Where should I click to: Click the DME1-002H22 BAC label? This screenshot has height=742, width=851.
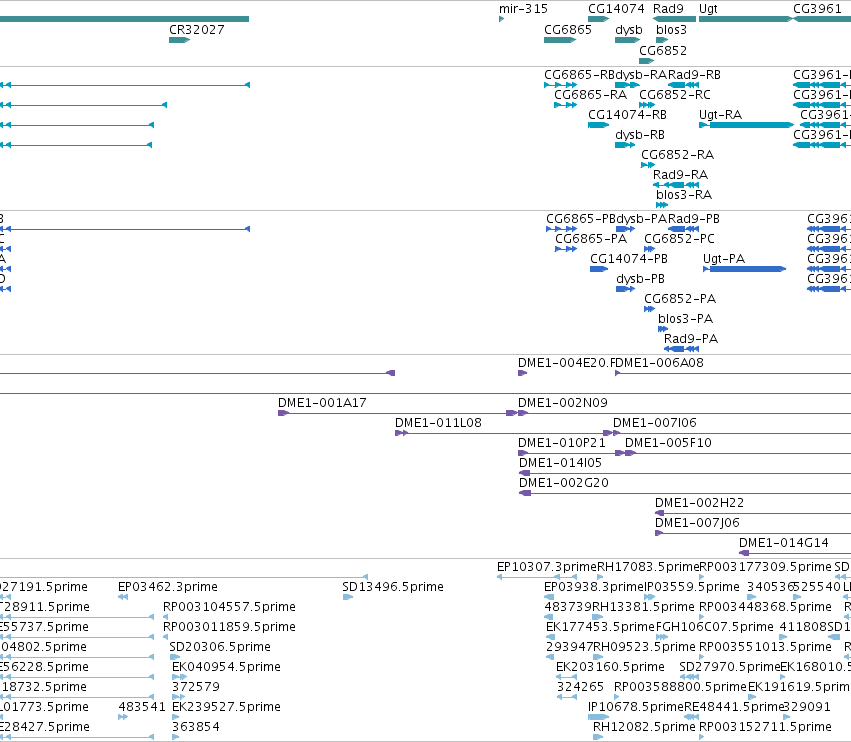coord(699,503)
